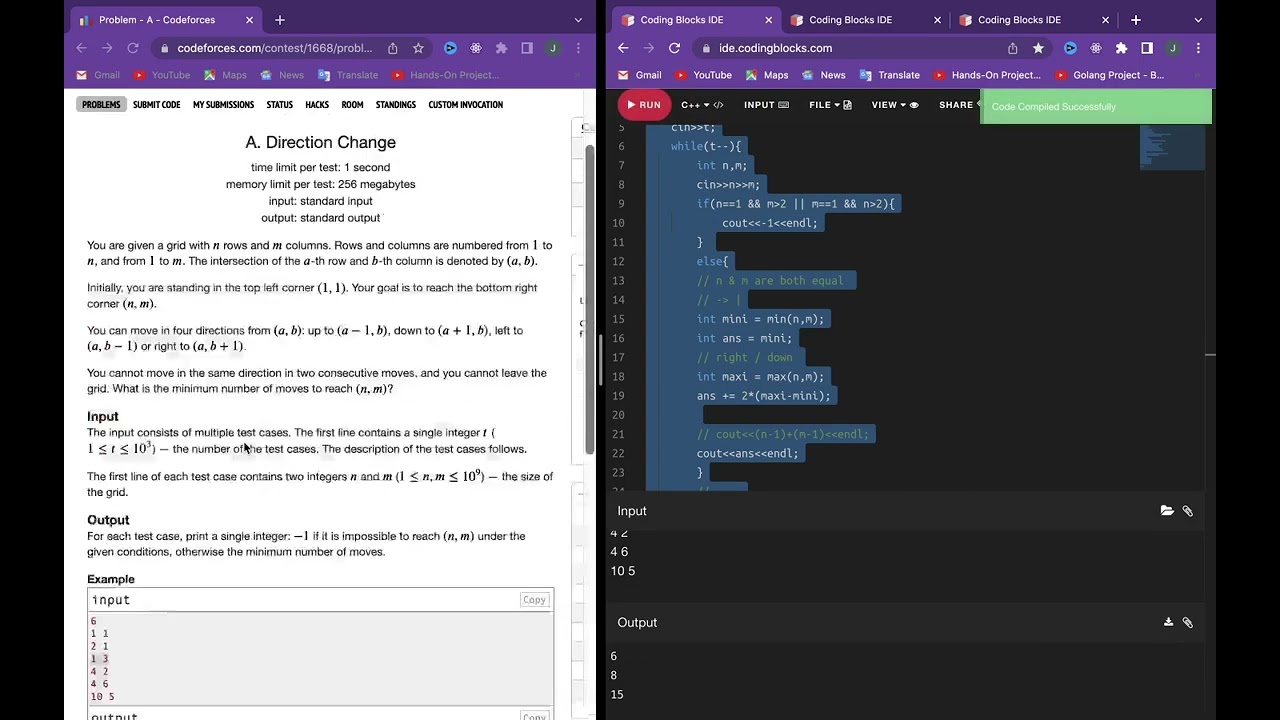1280x720 pixels.
Task: Click the folder upload icon in Input panel
Action: click(x=1167, y=511)
